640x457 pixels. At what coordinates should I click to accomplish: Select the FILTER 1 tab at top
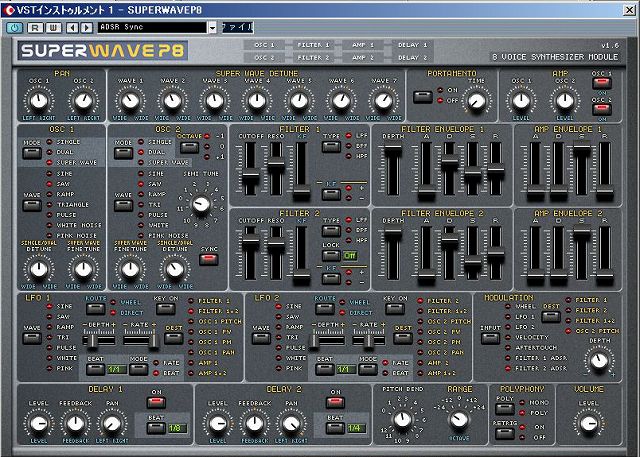[314, 45]
